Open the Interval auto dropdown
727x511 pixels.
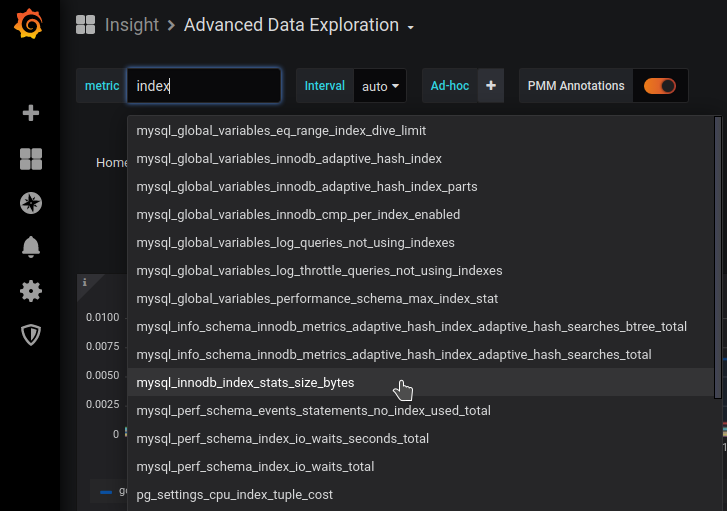coord(380,86)
